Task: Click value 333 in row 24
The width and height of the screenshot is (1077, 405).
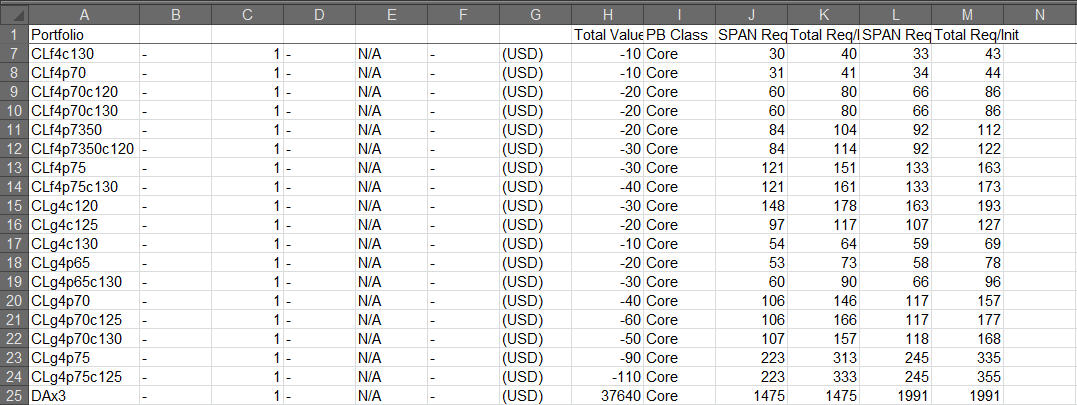Action: pyautogui.click(x=824, y=377)
